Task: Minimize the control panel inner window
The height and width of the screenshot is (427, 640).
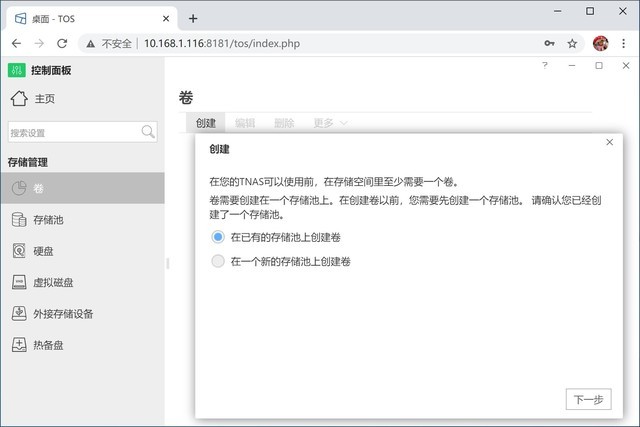Action: coord(572,65)
